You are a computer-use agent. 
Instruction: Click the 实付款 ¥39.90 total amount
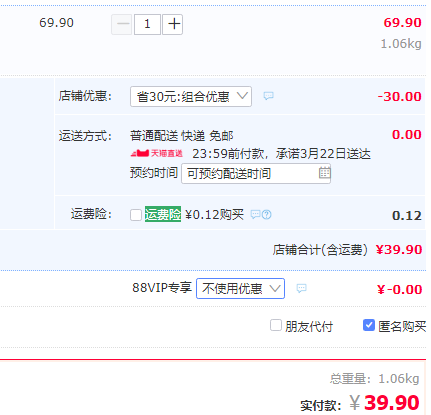pos(384,403)
